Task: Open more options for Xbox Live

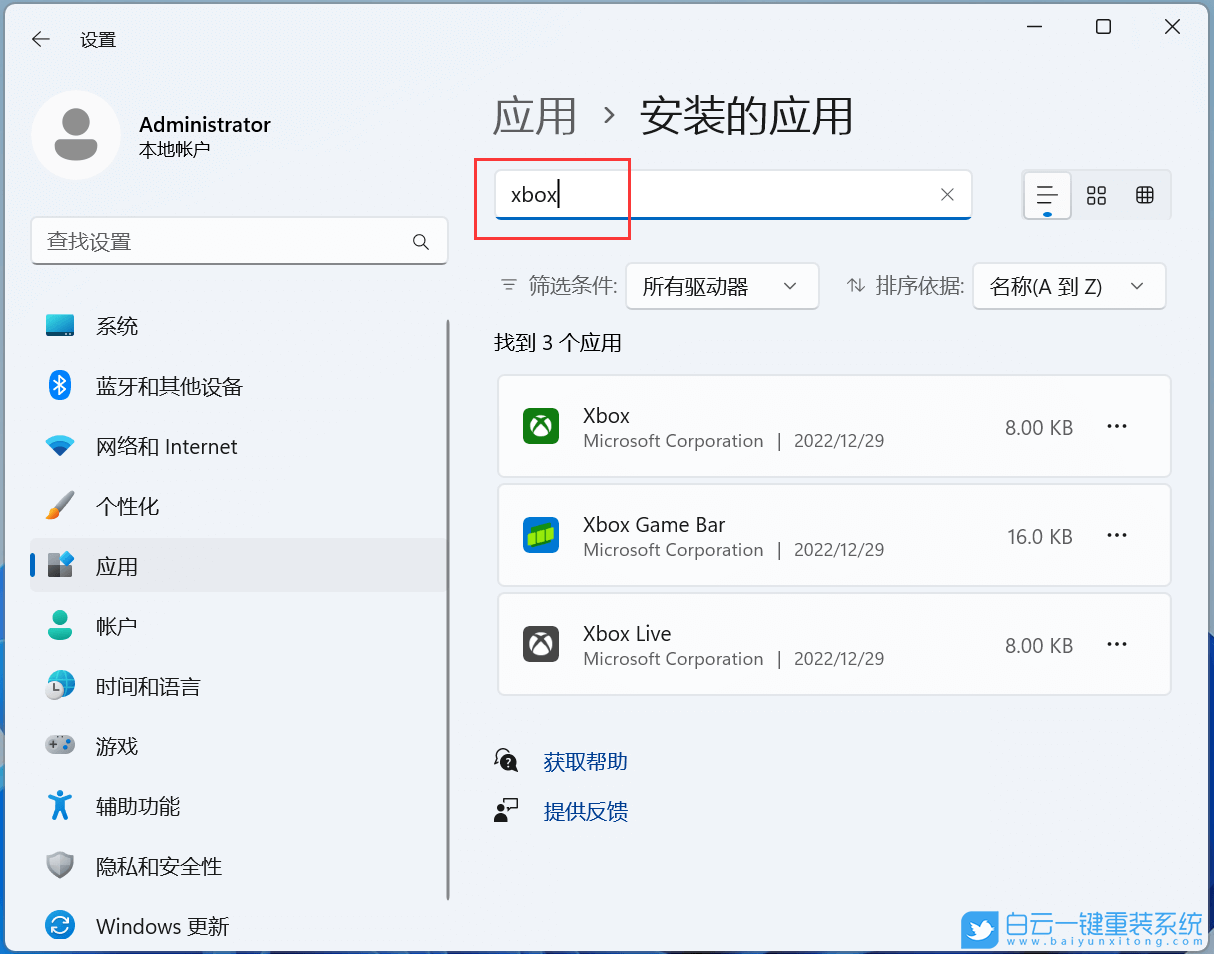Action: (1116, 644)
